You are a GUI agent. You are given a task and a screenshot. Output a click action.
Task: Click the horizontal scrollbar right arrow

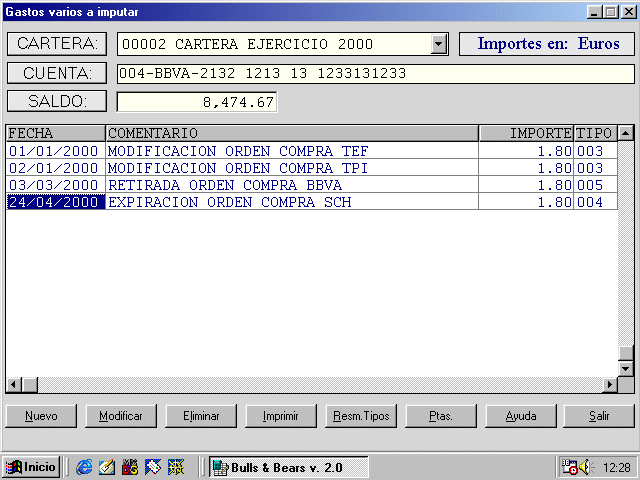(x=610, y=384)
